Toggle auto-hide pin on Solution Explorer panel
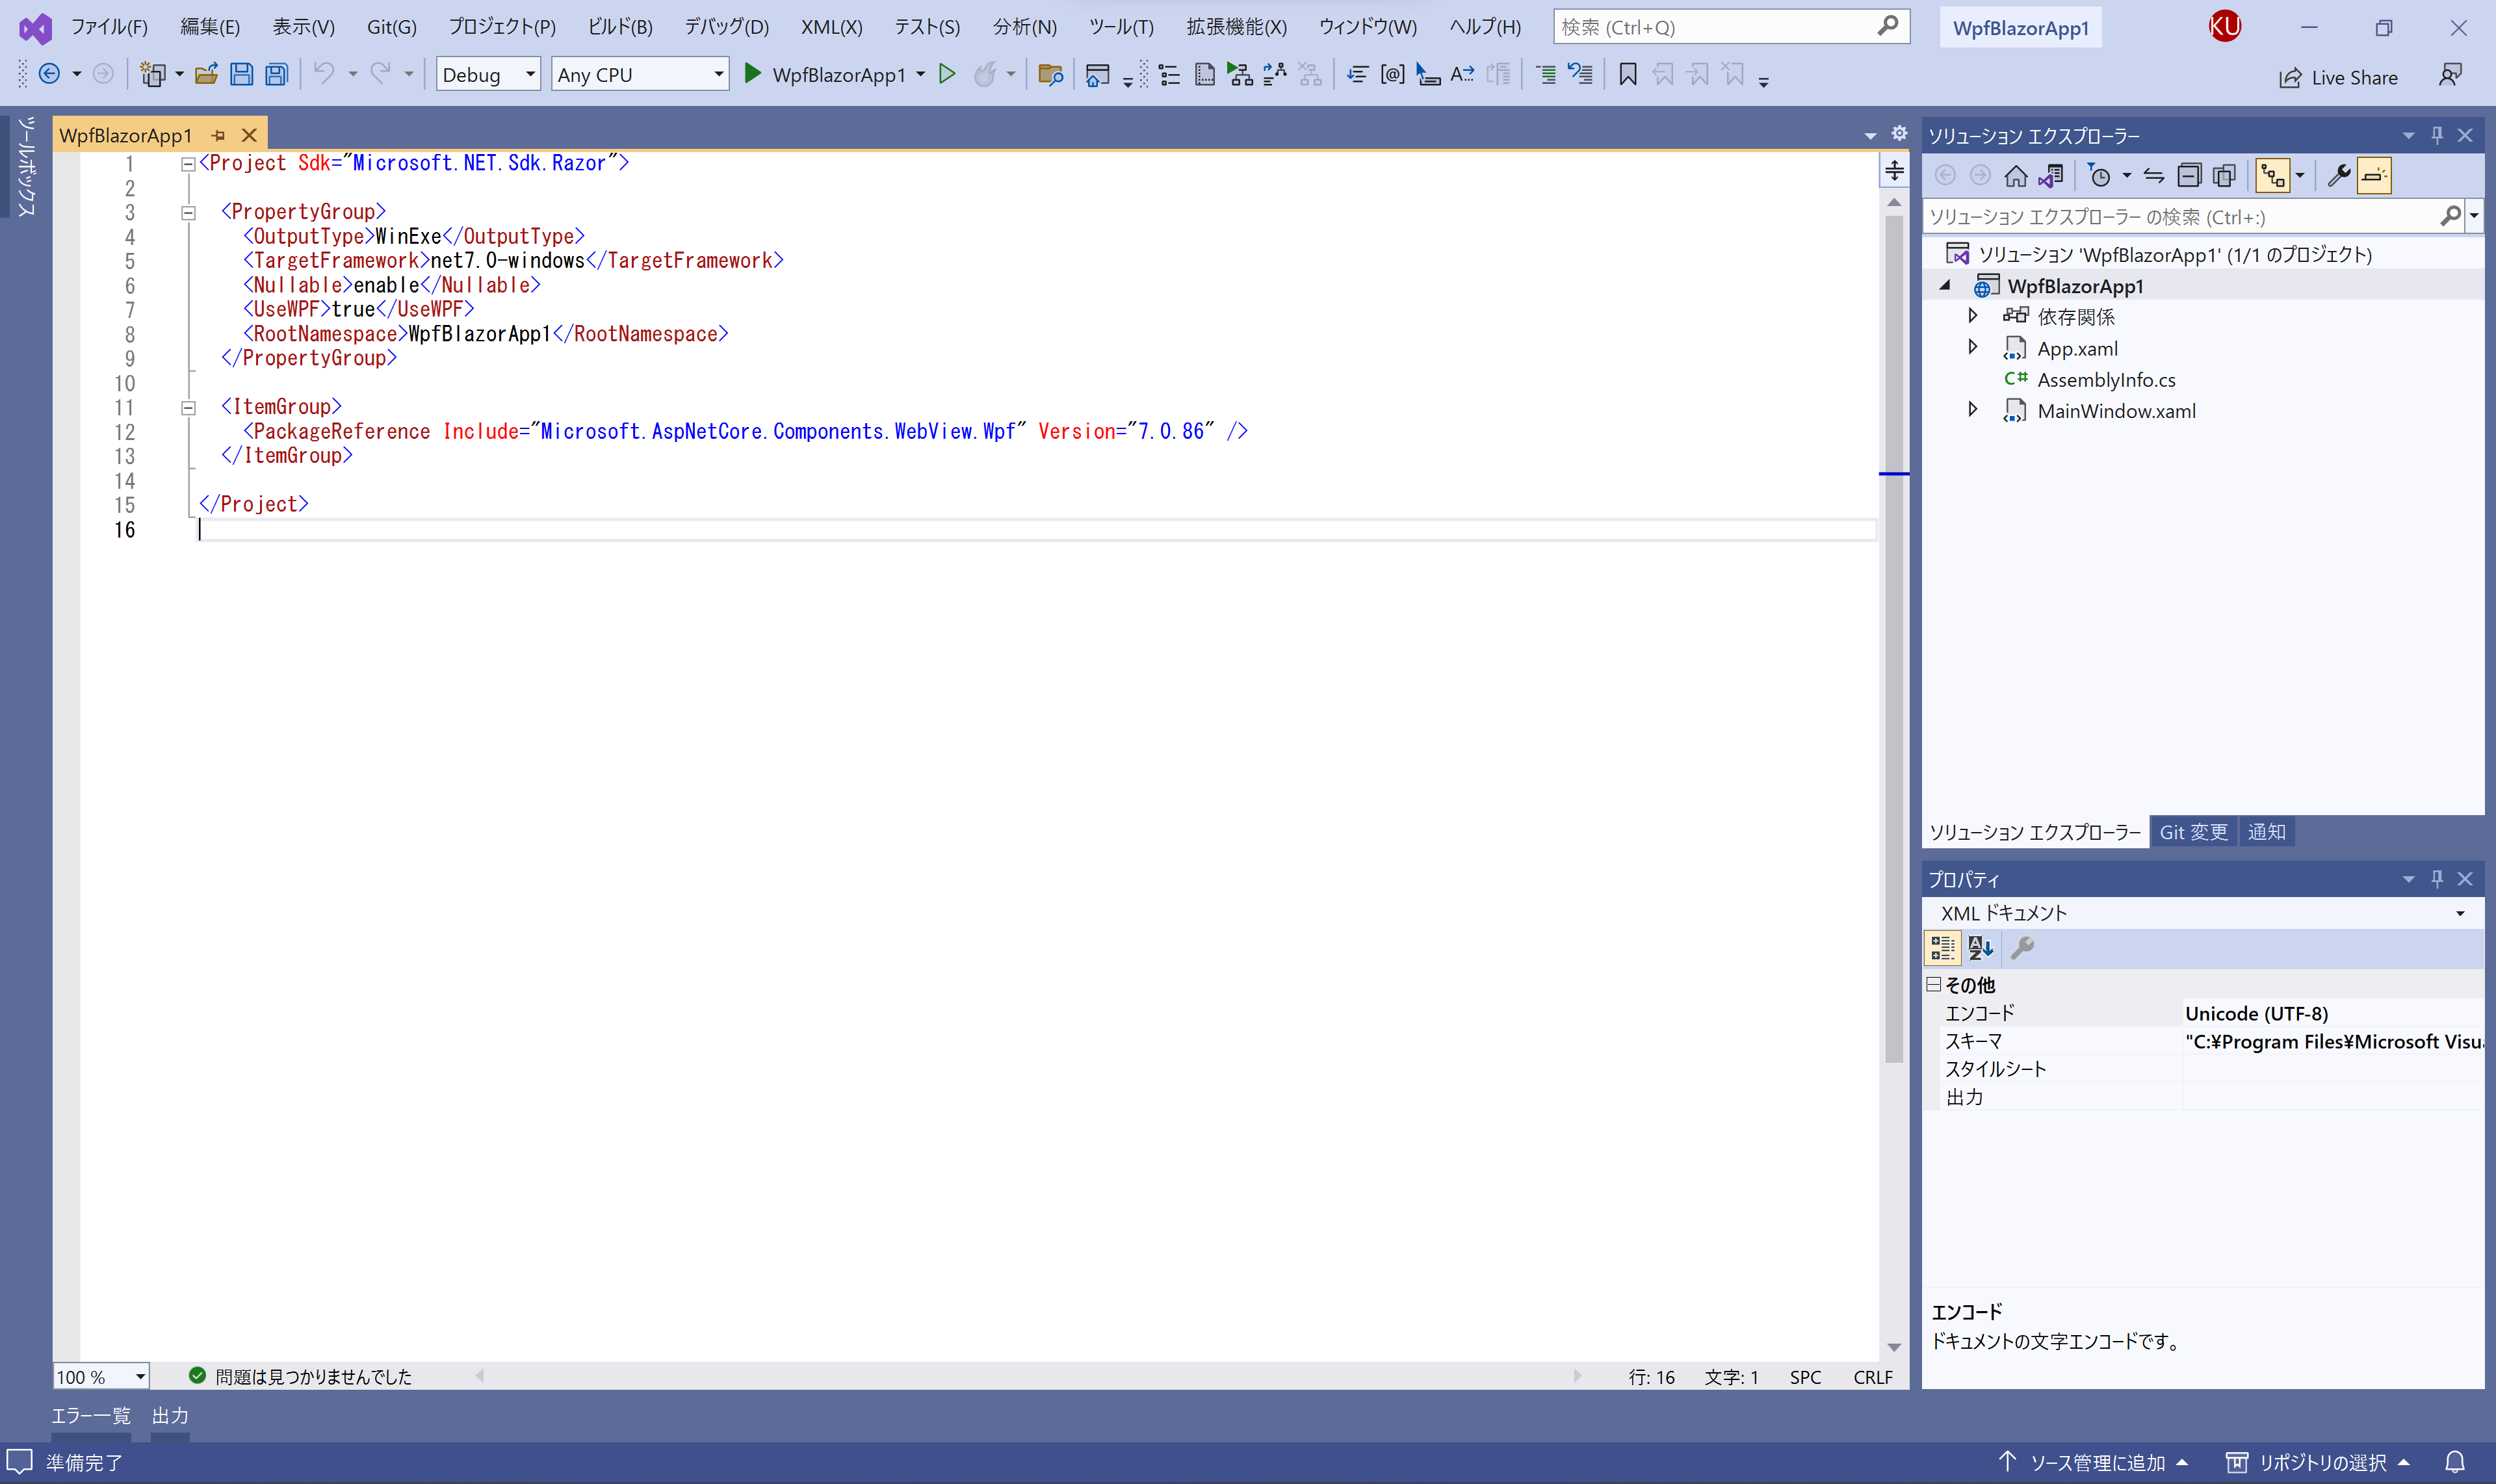The height and width of the screenshot is (1484, 2496). [x=2437, y=135]
